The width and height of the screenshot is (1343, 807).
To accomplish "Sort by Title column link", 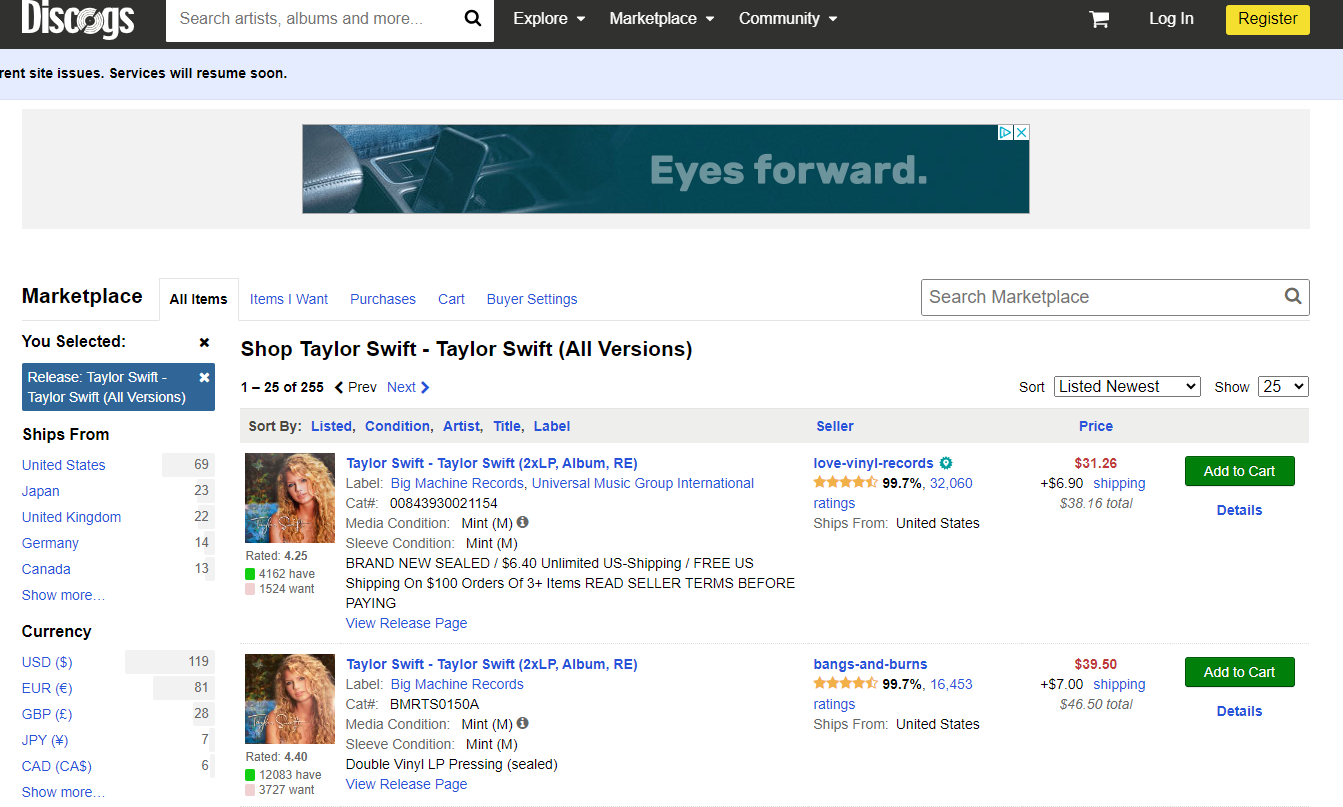I will [x=507, y=426].
